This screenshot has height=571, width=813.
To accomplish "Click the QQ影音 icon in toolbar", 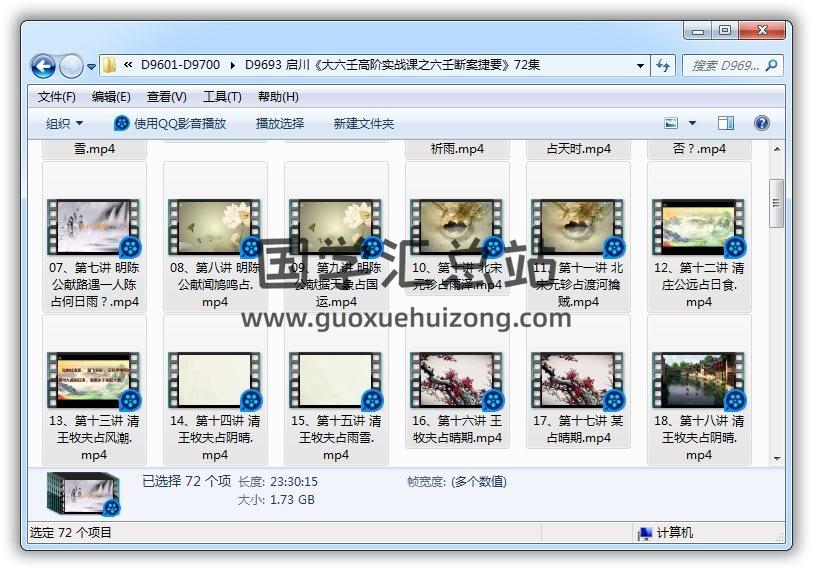I will click(121, 123).
